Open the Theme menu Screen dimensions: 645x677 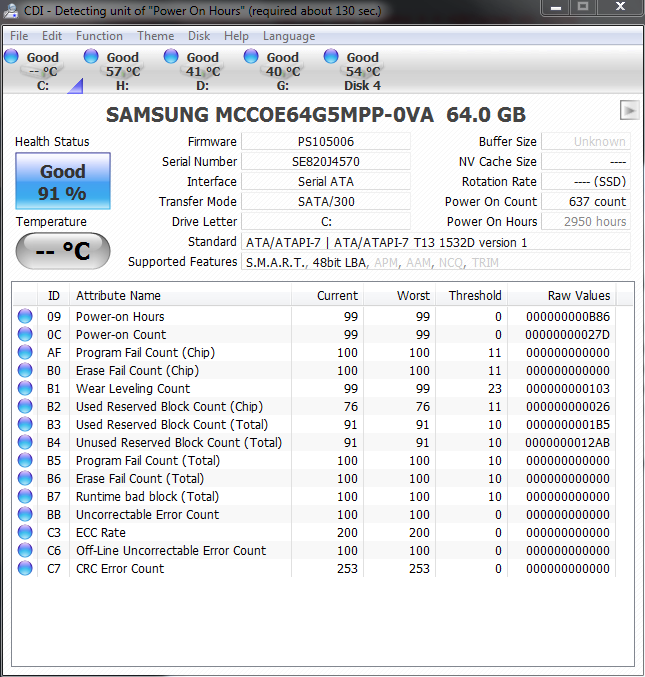point(155,36)
